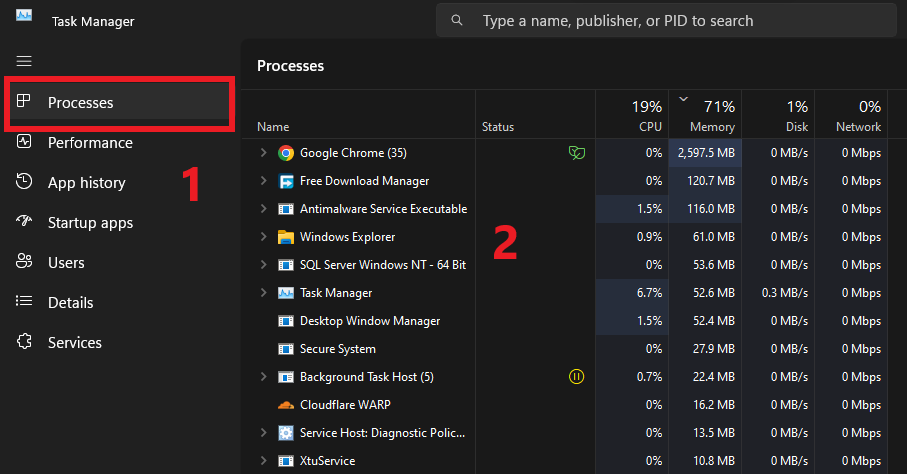Image resolution: width=907 pixels, height=474 pixels.
Task: Expand the Google Chrome process group
Action: point(263,153)
